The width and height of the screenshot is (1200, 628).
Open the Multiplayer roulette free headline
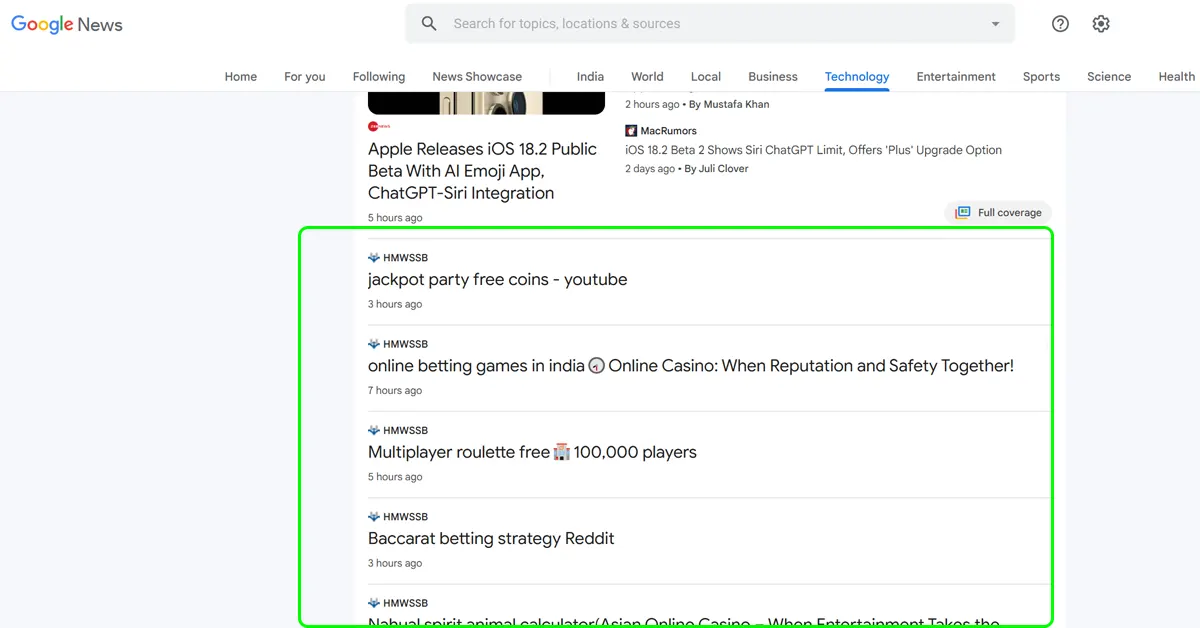[532, 452]
